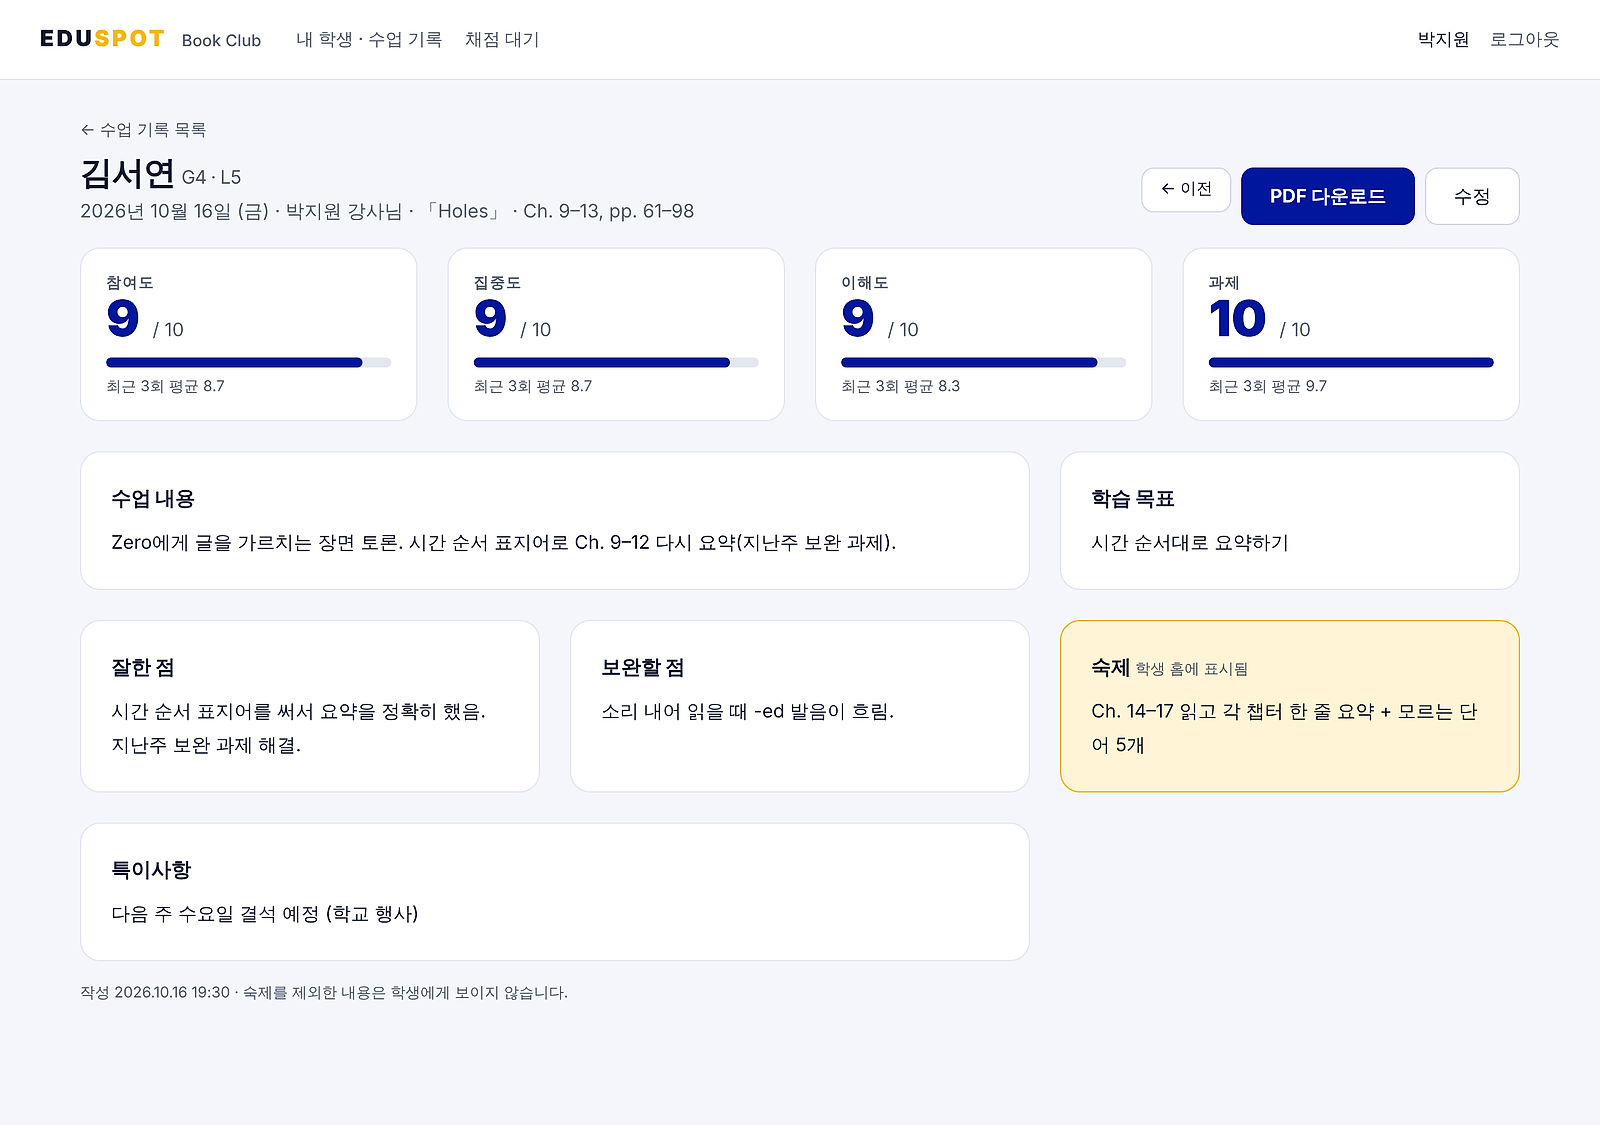Go back to 수업 기록 목록

point(143,130)
